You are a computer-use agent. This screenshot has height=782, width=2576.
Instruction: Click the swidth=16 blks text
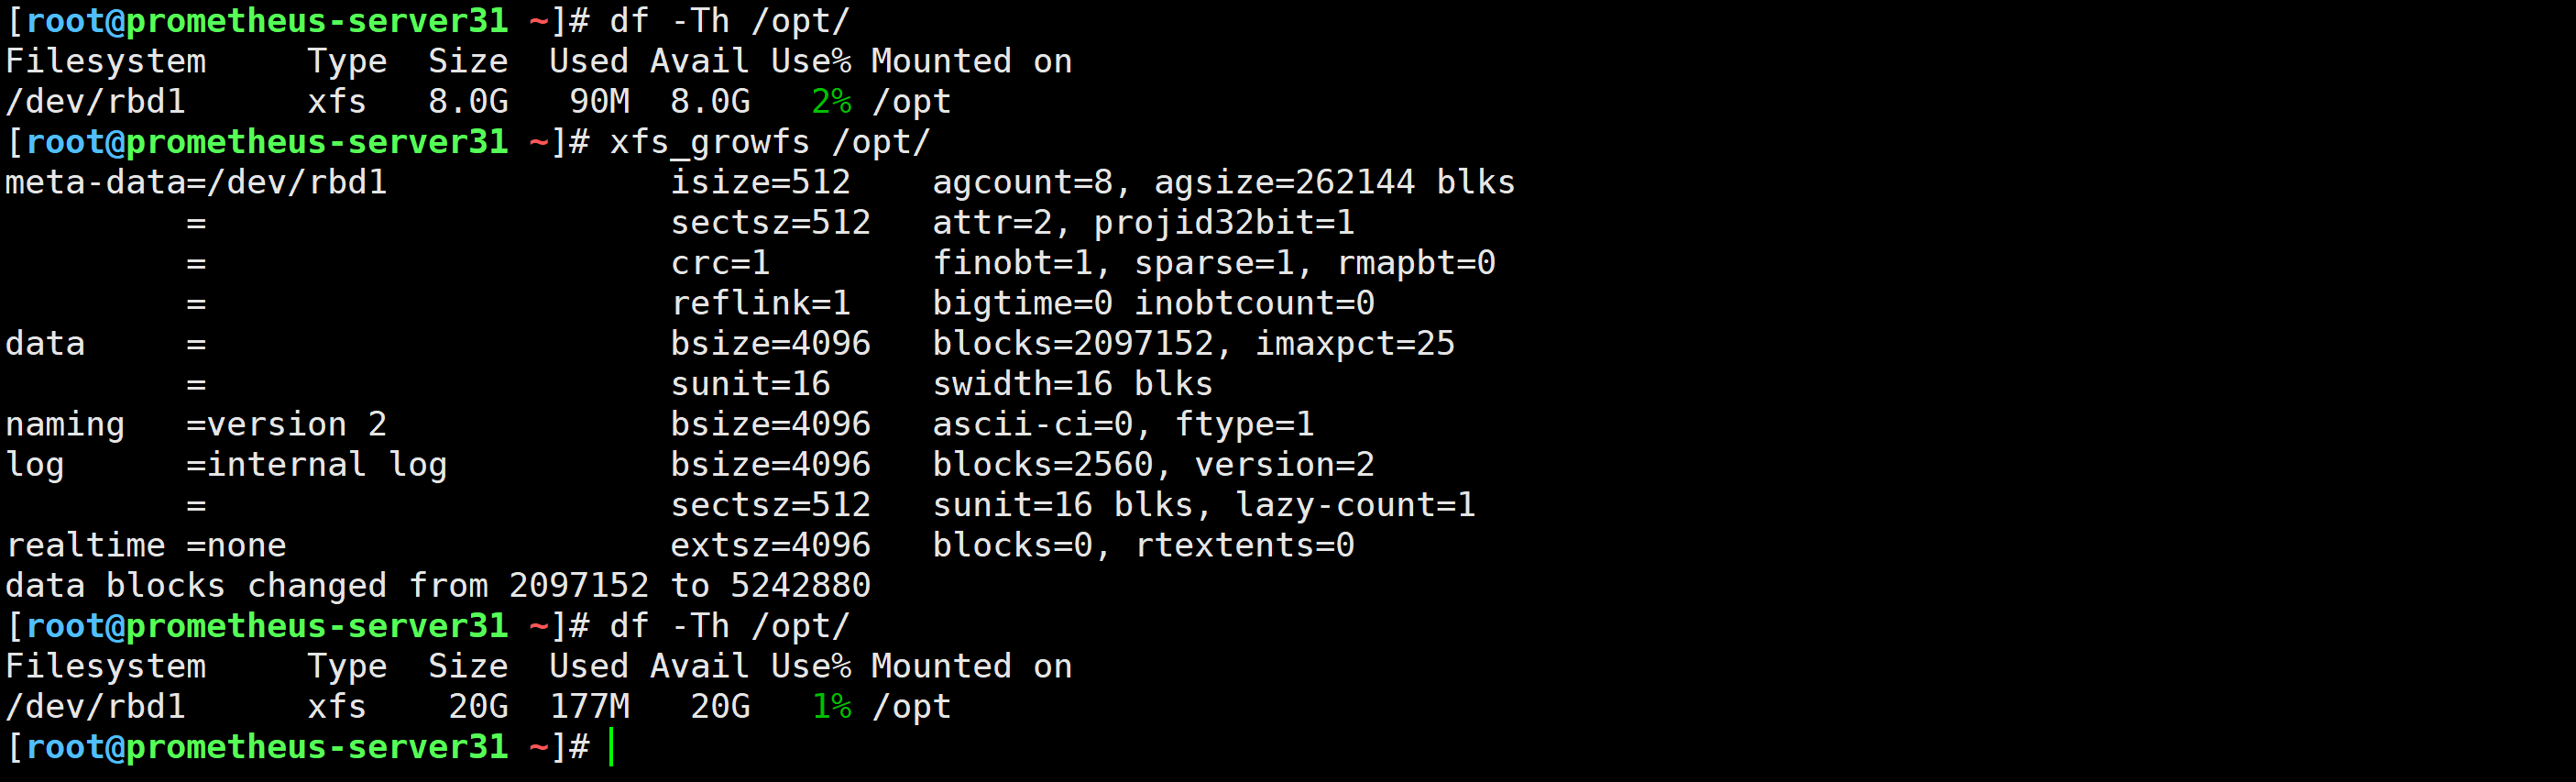coord(1071,384)
